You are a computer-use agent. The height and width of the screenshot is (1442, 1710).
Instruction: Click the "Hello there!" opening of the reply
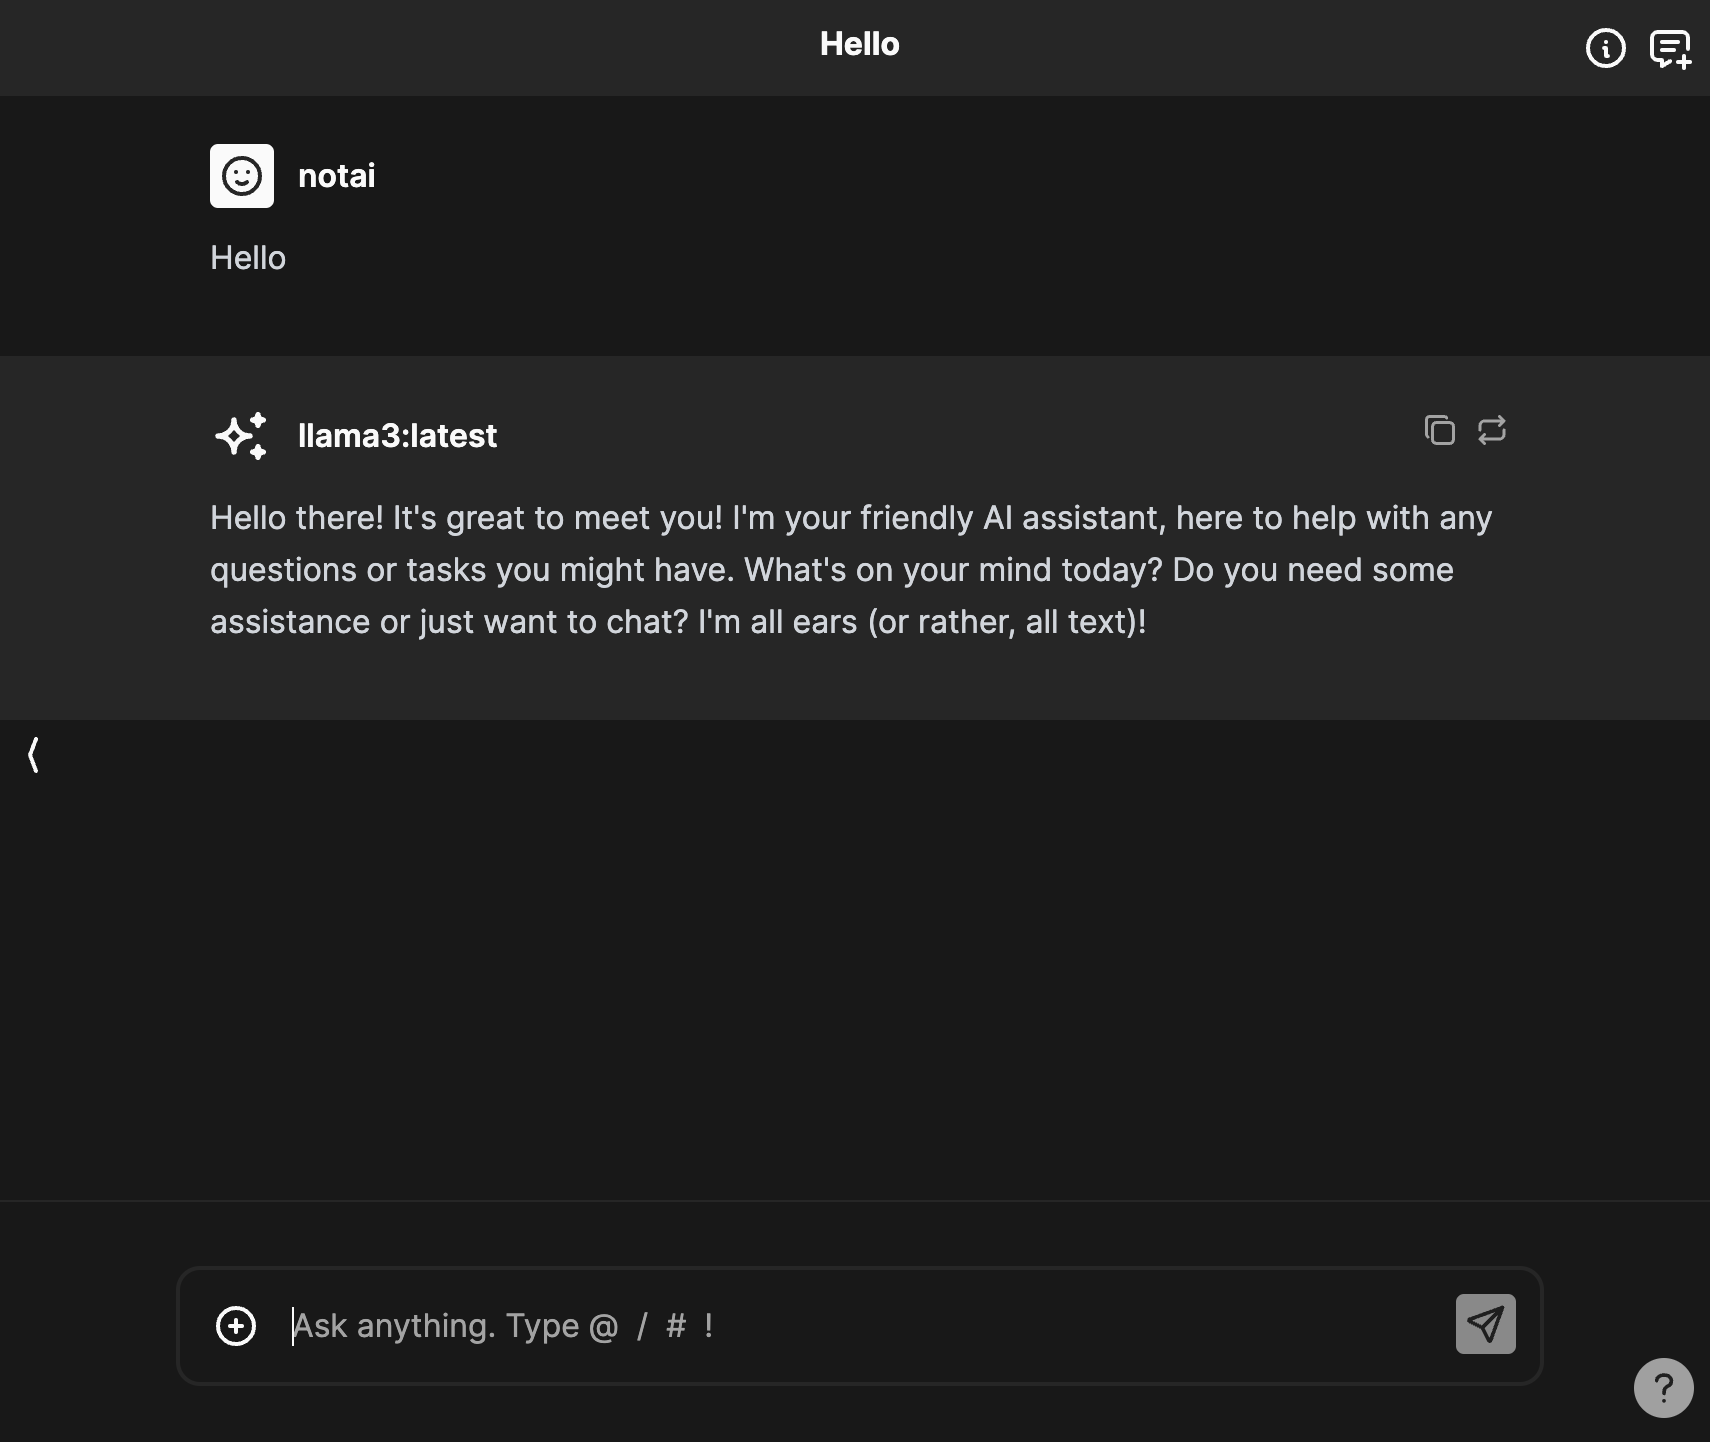[x=297, y=518]
